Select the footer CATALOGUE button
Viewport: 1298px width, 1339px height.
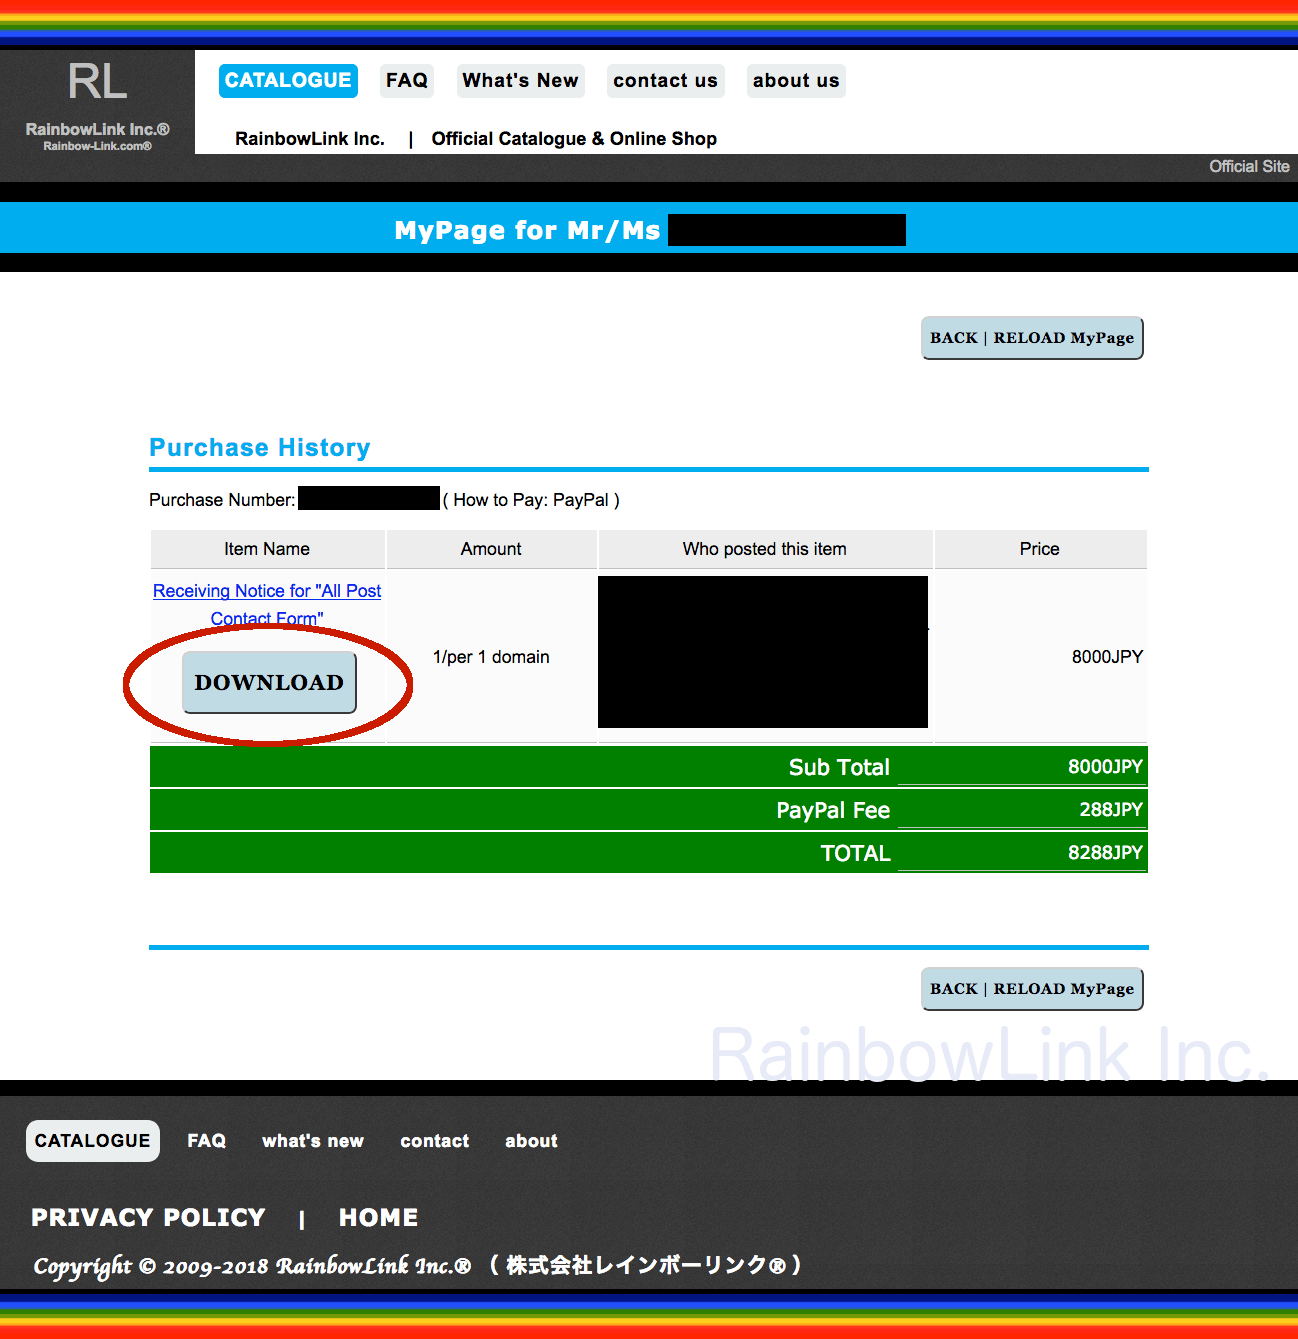[x=92, y=1141]
